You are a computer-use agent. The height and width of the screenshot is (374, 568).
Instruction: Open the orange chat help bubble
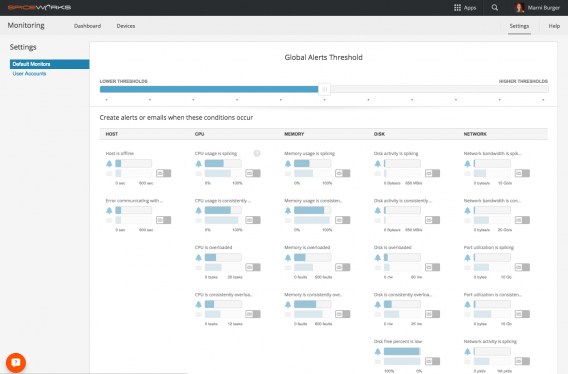click(x=16, y=362)
